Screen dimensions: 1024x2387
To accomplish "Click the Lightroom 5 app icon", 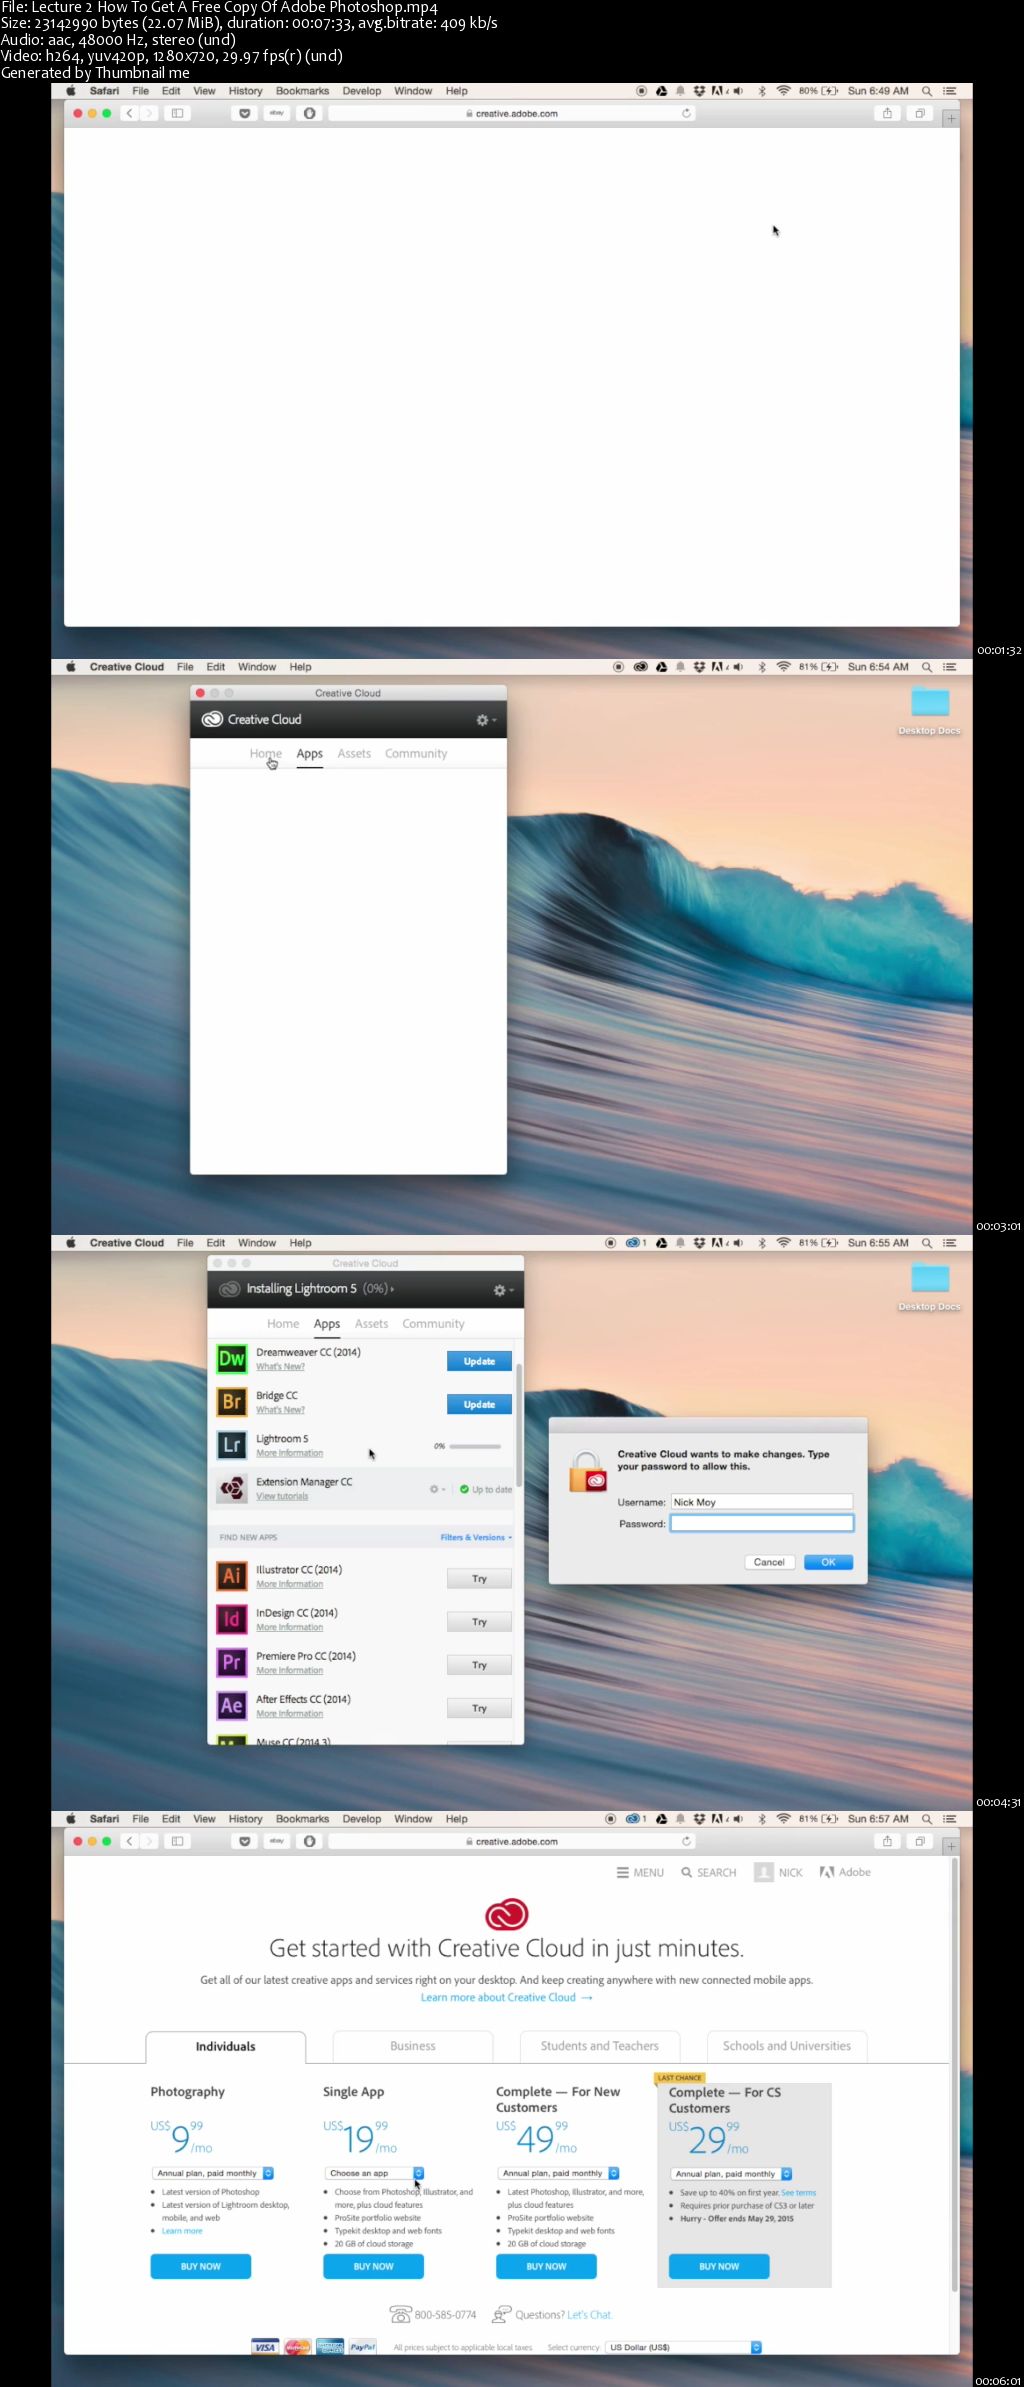I will pyautogui.click(x=232, y=1445).
